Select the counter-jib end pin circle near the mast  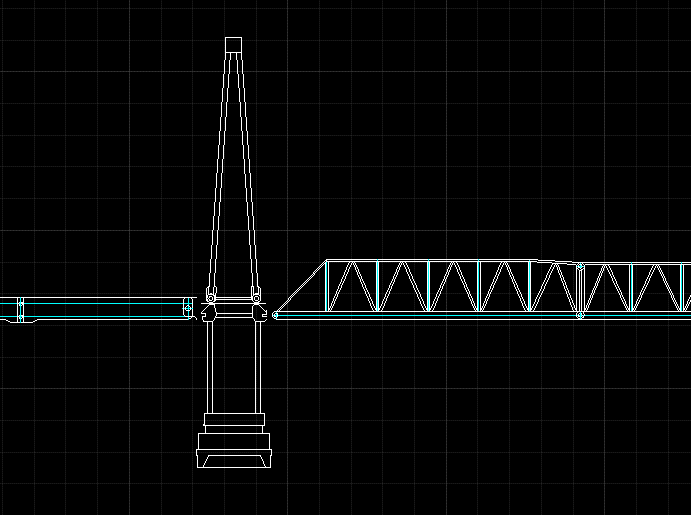[x=188, y=308]
